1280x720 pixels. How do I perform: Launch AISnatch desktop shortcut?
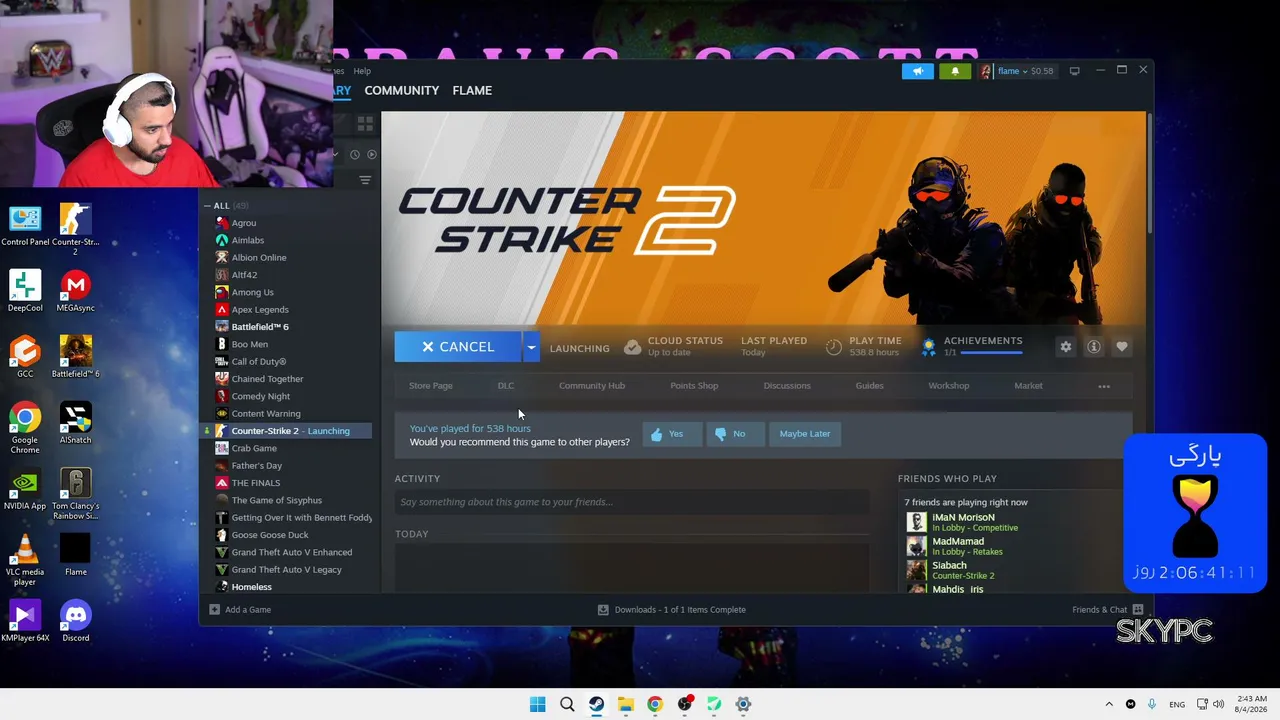75,423
